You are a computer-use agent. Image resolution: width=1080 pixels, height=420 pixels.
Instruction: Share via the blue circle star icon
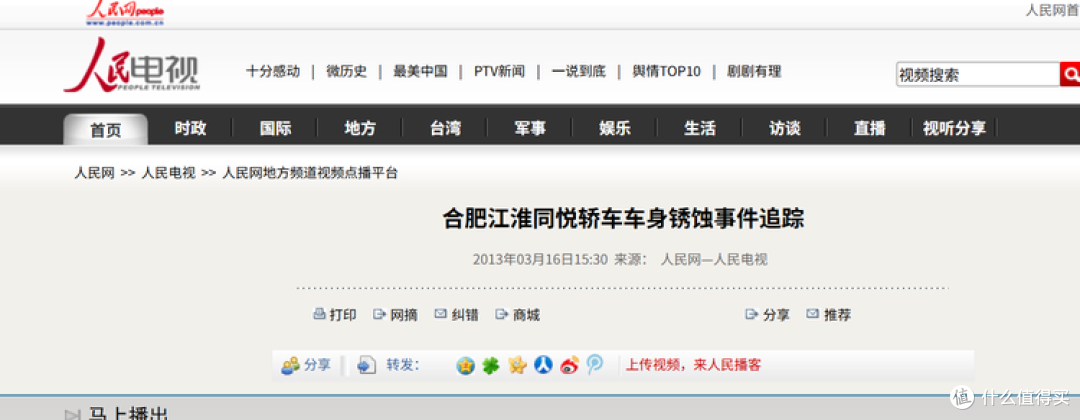(466, 366)
